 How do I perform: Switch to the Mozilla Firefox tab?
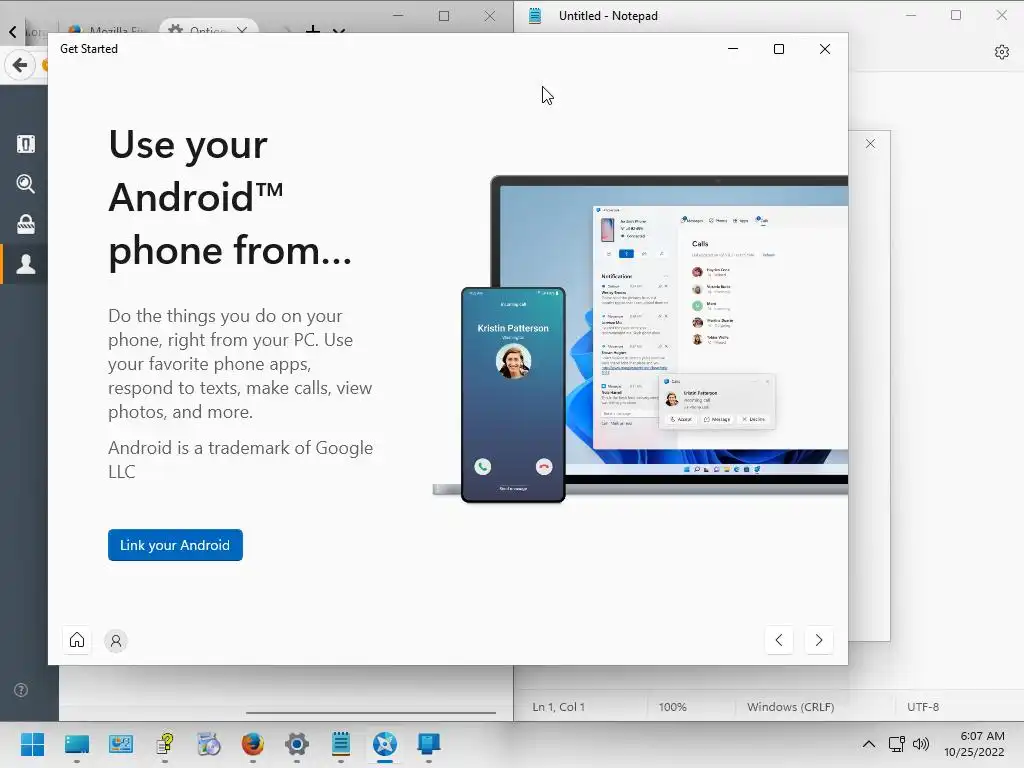[107, 29]
